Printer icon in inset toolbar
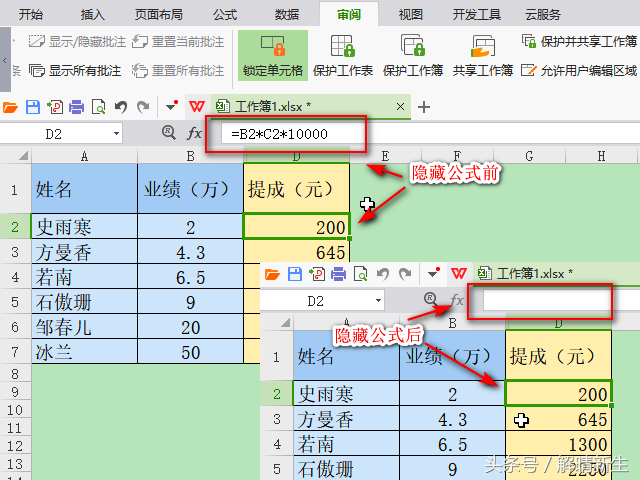 pyautogui.click(x=338, y=274)
